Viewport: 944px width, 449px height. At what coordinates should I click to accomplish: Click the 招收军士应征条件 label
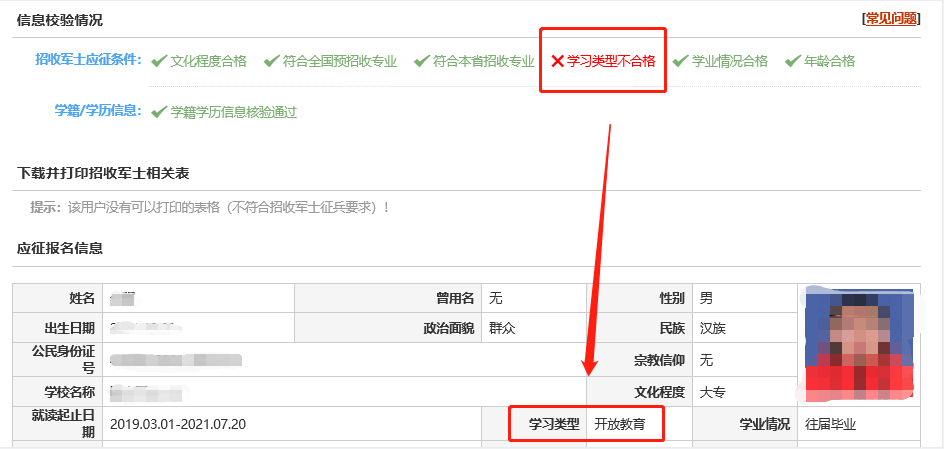click(88, 60)
